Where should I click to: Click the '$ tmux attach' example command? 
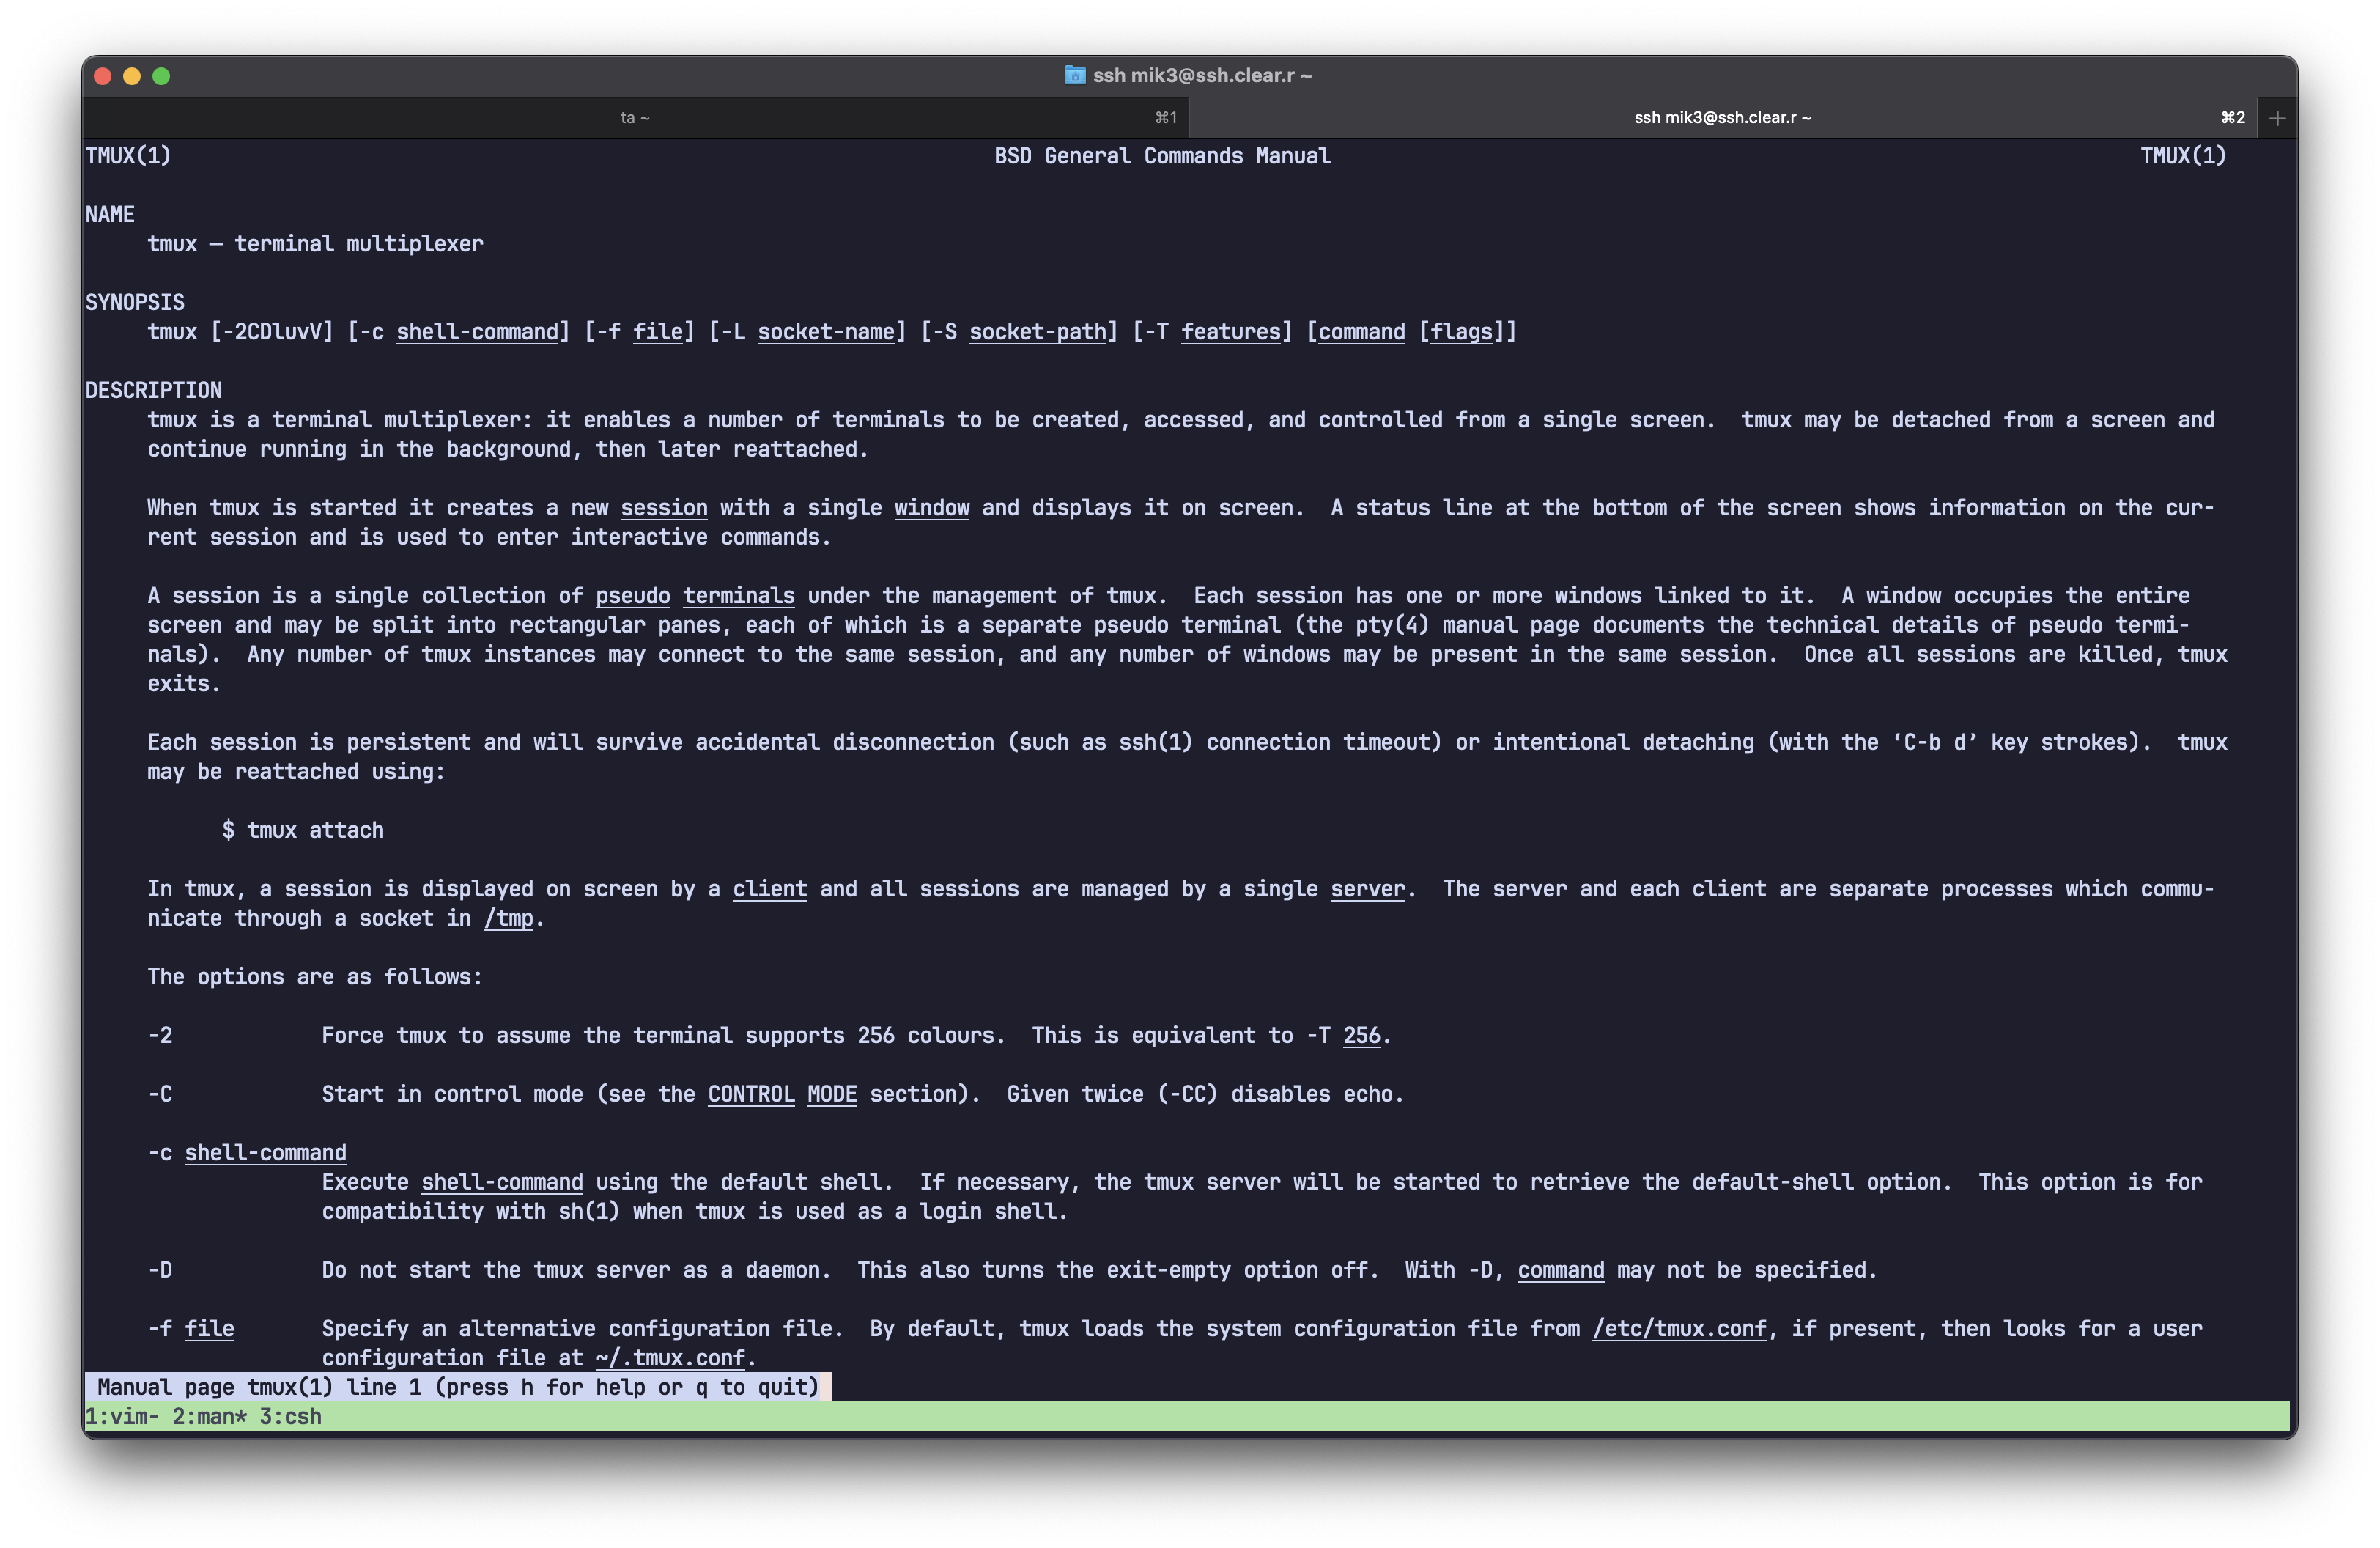[x=303, y=830]
